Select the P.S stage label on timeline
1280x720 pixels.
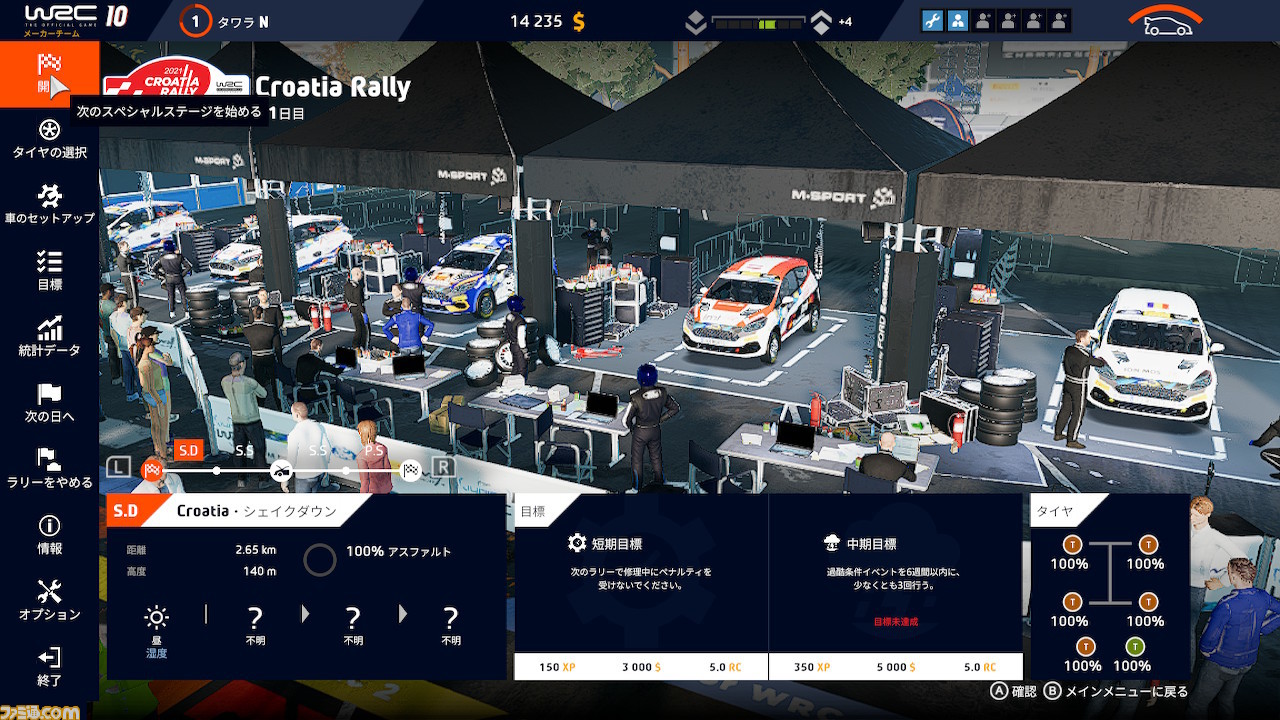pos(374,451)
